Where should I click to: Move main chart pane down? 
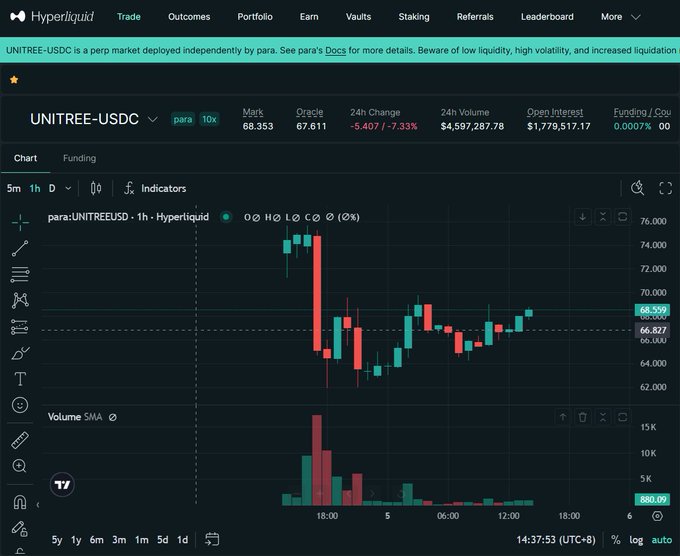click(582, 217)
